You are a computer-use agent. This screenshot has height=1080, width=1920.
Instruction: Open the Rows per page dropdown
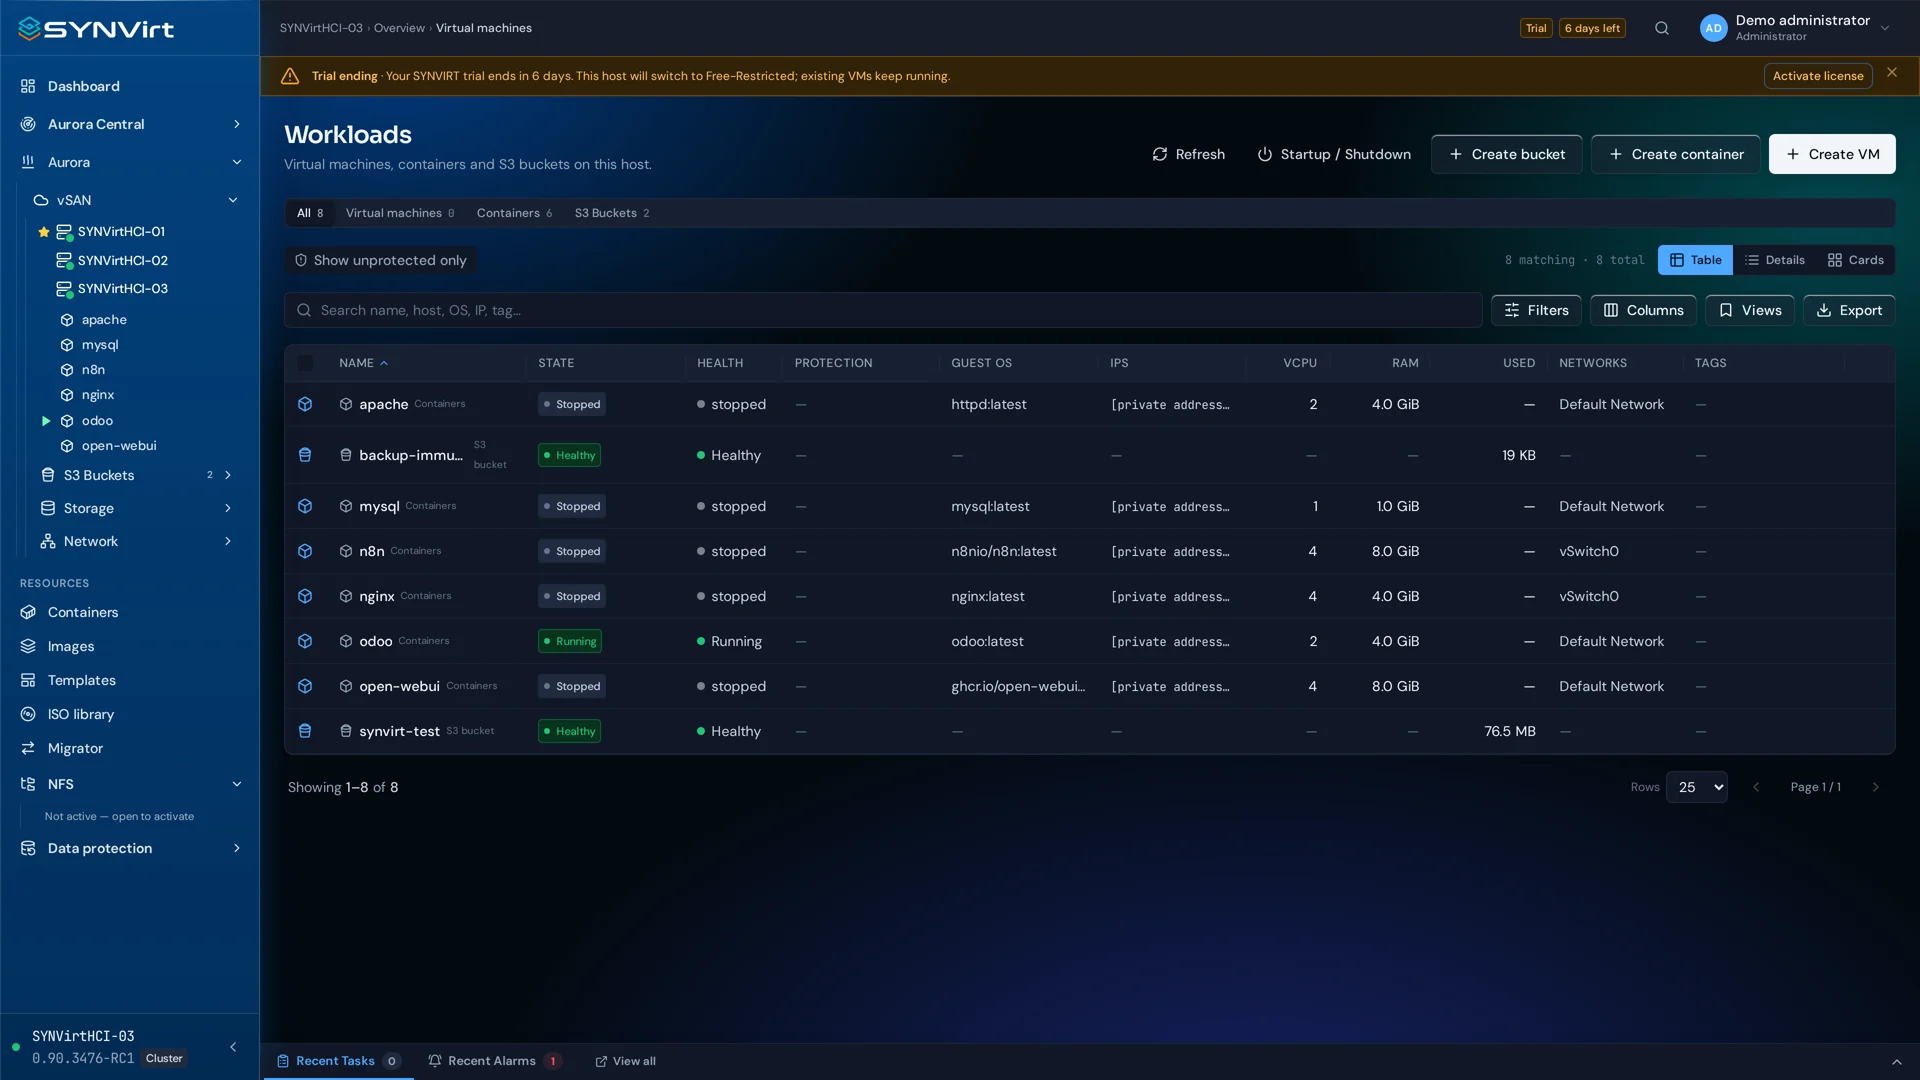click(1697, 787)
